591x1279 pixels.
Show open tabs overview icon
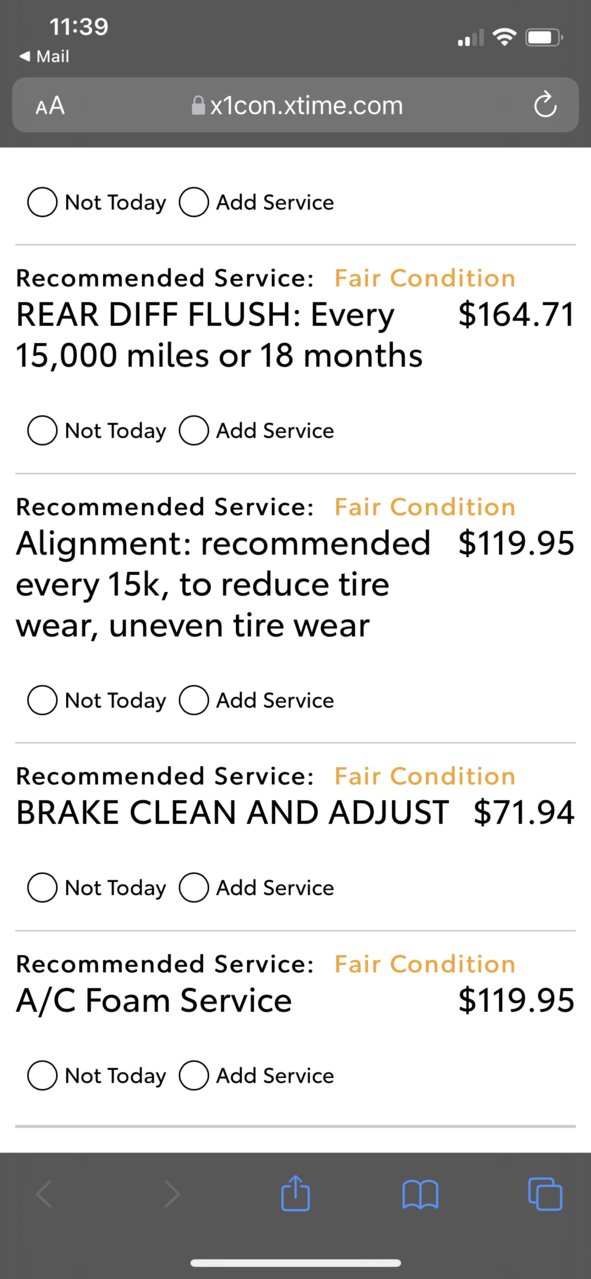pyautogui.click(x=545, y=1194)
